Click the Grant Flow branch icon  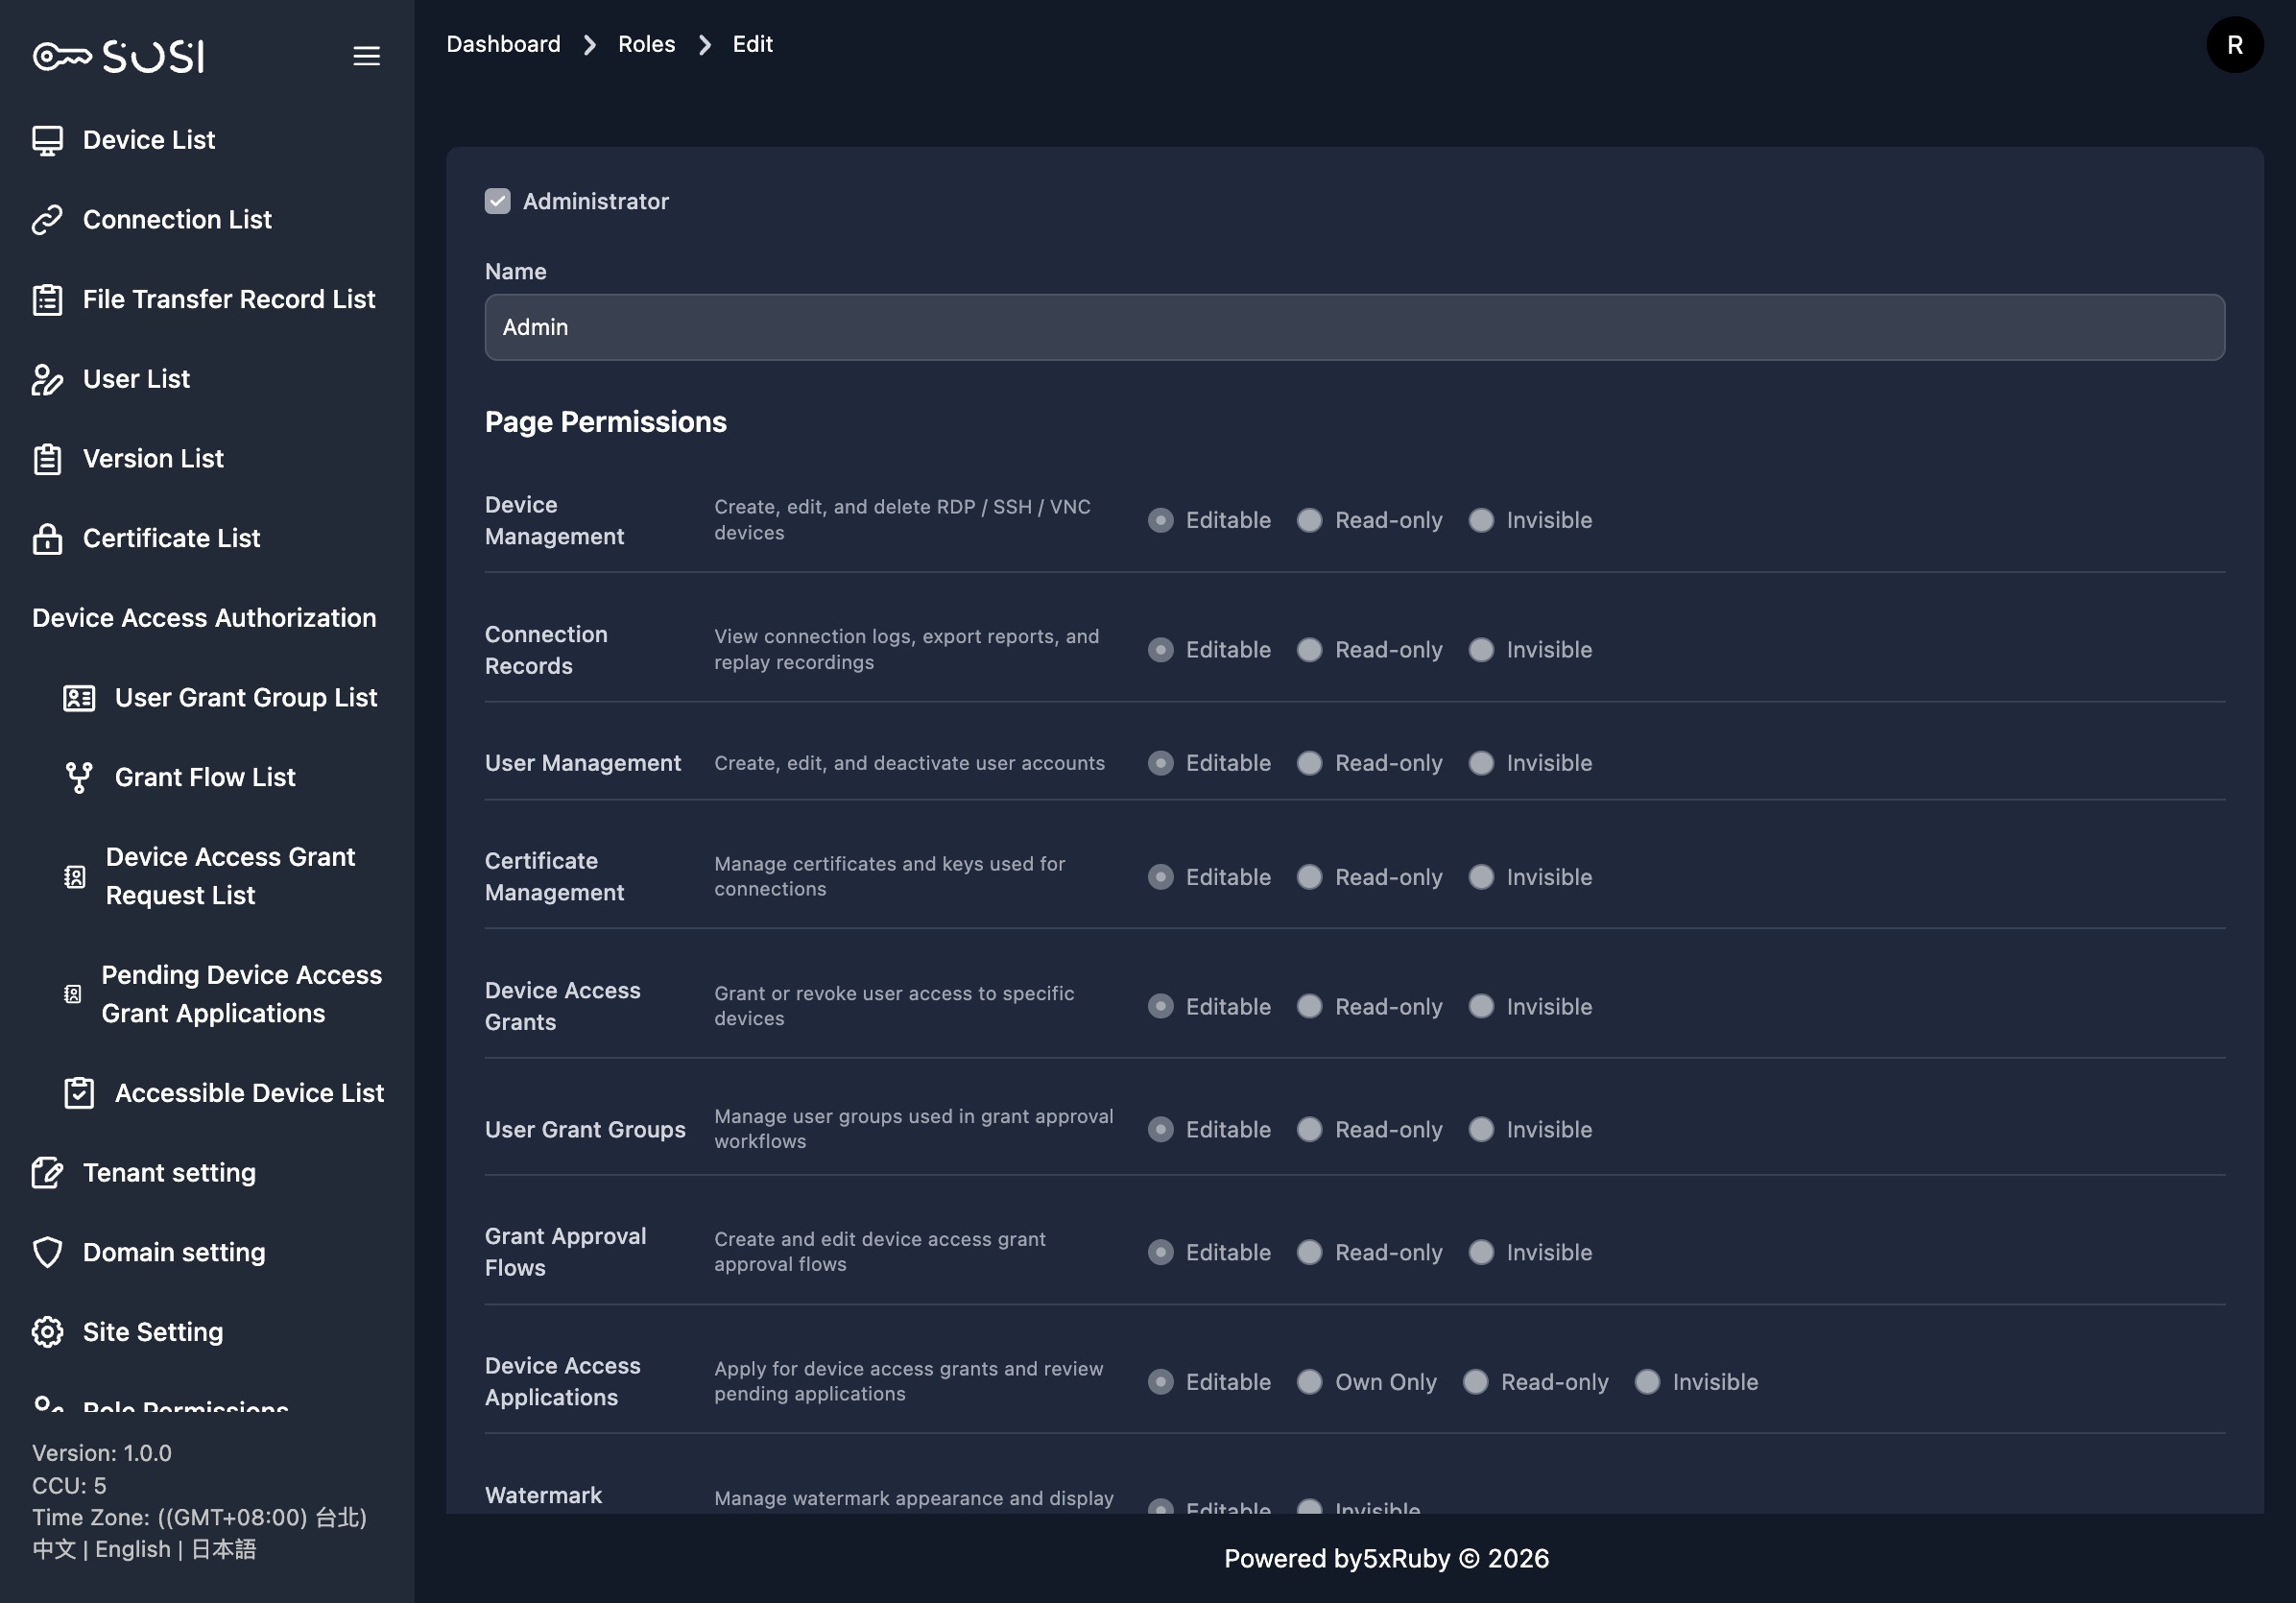(x=79, y=777)
